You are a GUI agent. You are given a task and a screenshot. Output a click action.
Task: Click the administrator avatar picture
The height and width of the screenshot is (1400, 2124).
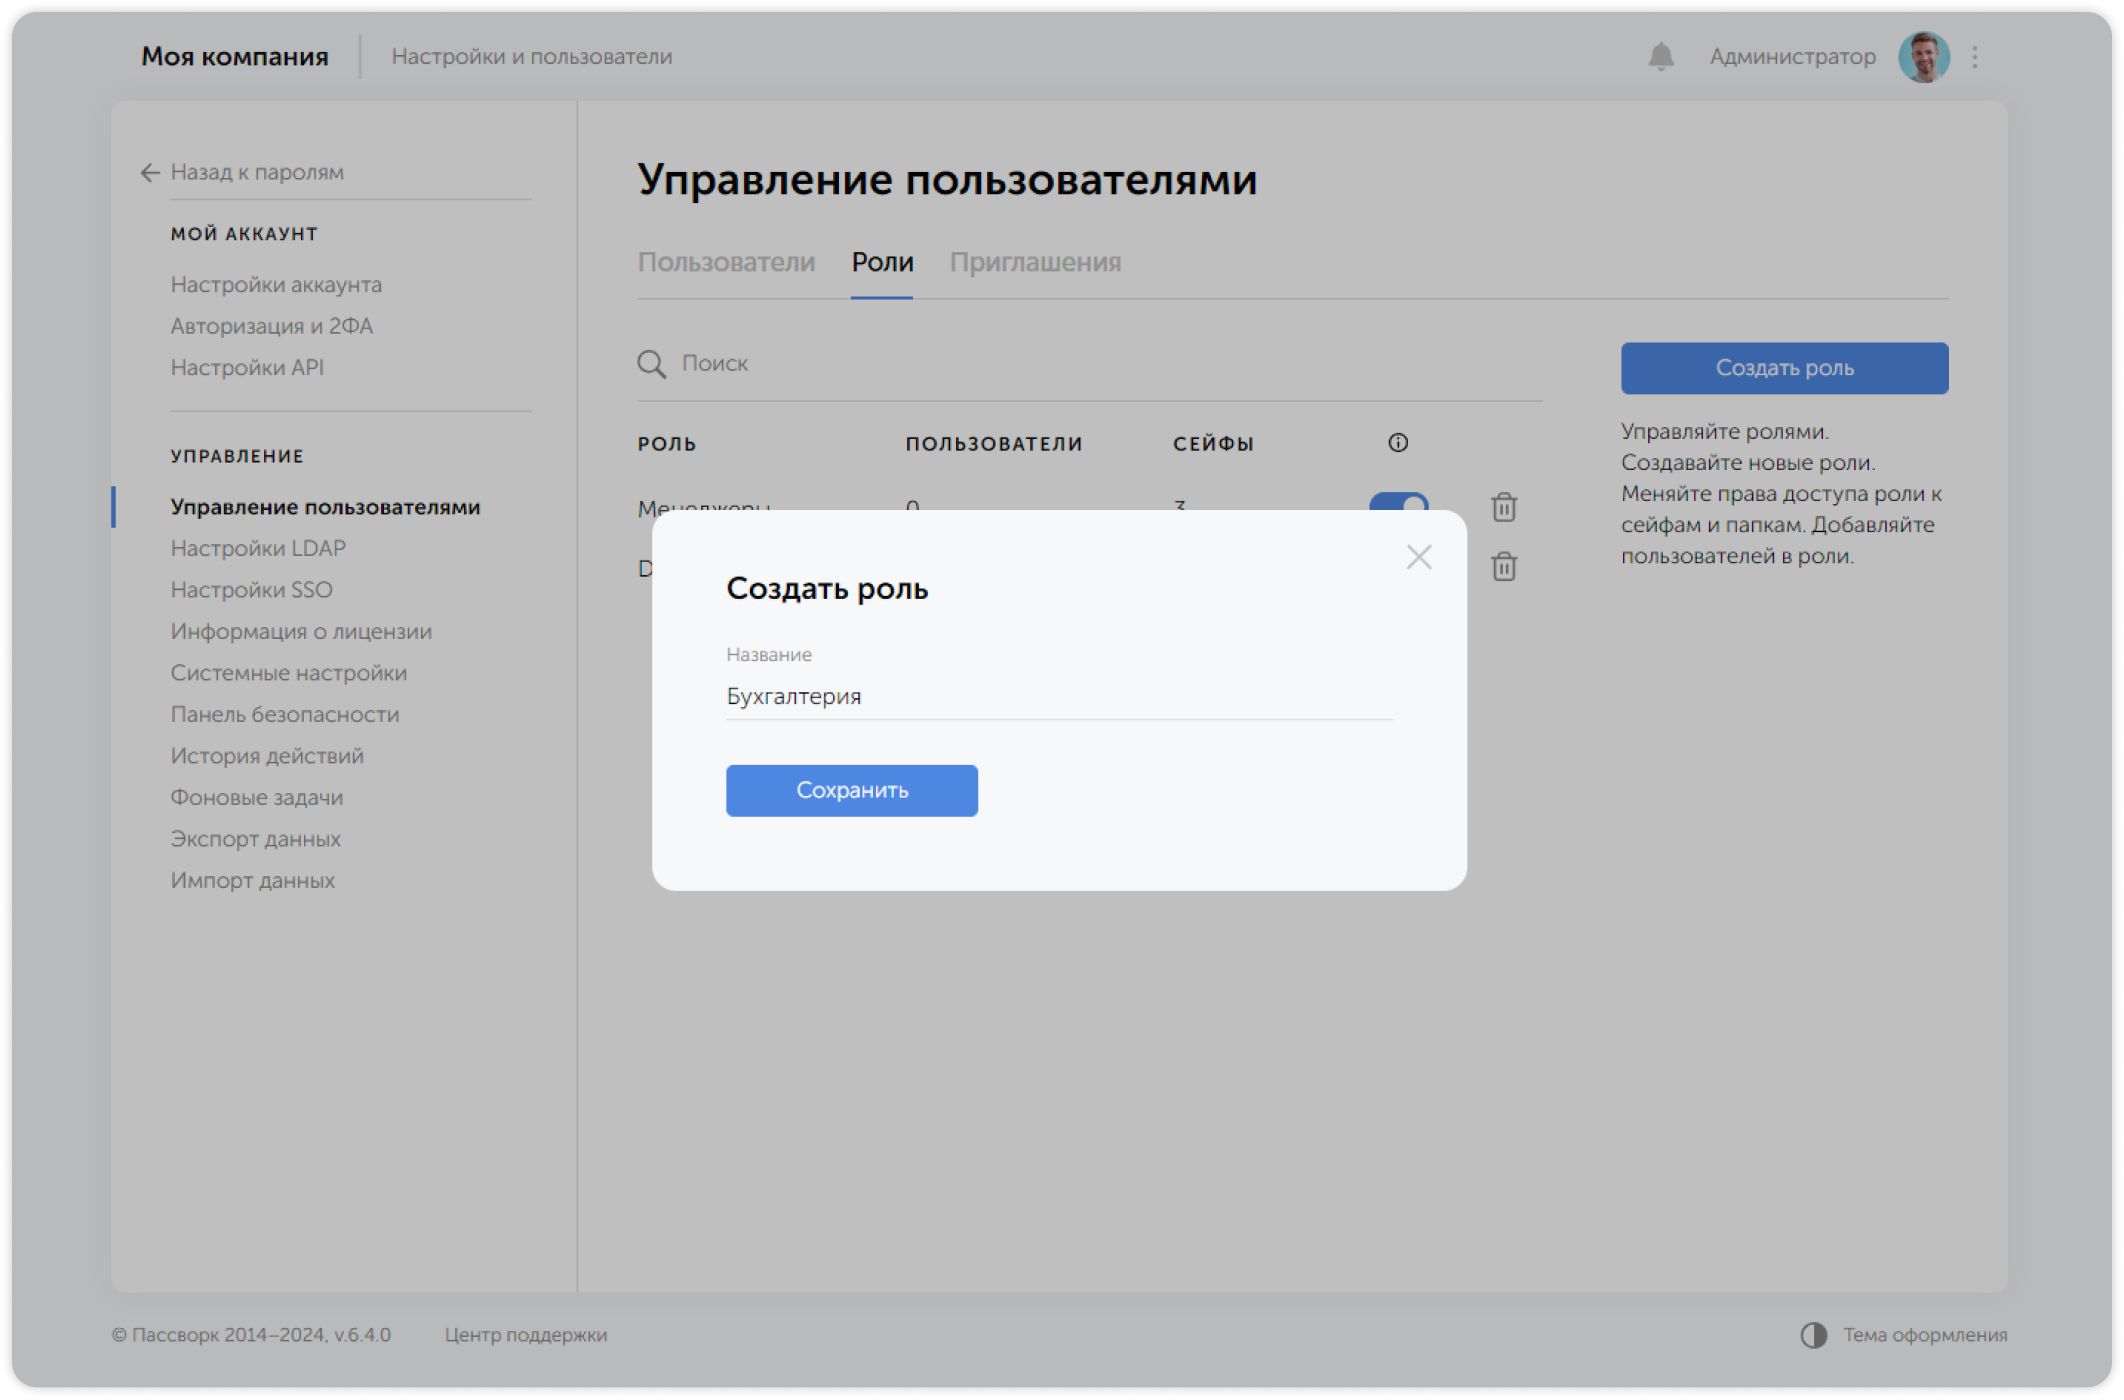click(1924, 56)
